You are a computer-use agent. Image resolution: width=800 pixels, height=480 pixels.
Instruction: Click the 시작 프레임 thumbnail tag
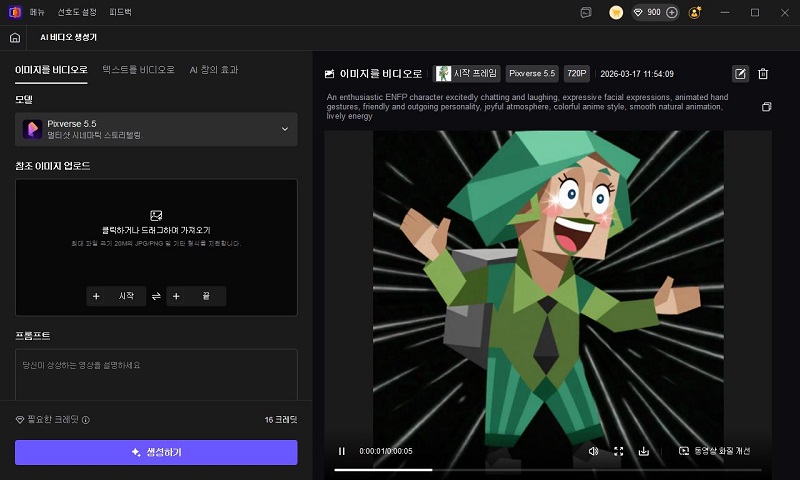click(466, 73)
